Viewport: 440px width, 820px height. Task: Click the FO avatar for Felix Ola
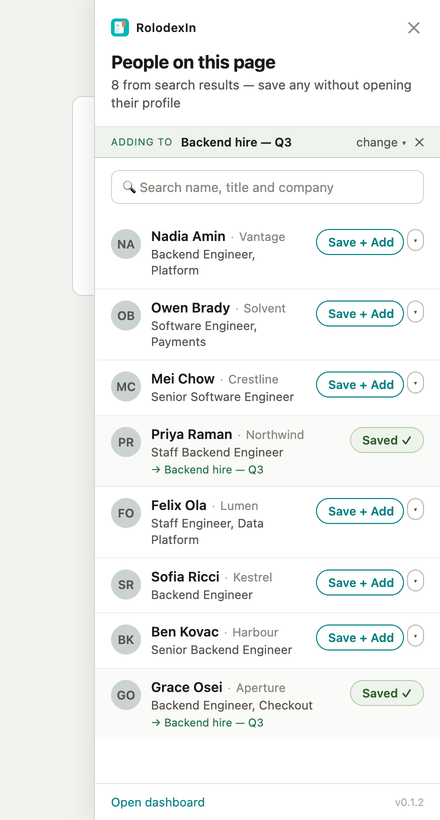click(126, 513)
